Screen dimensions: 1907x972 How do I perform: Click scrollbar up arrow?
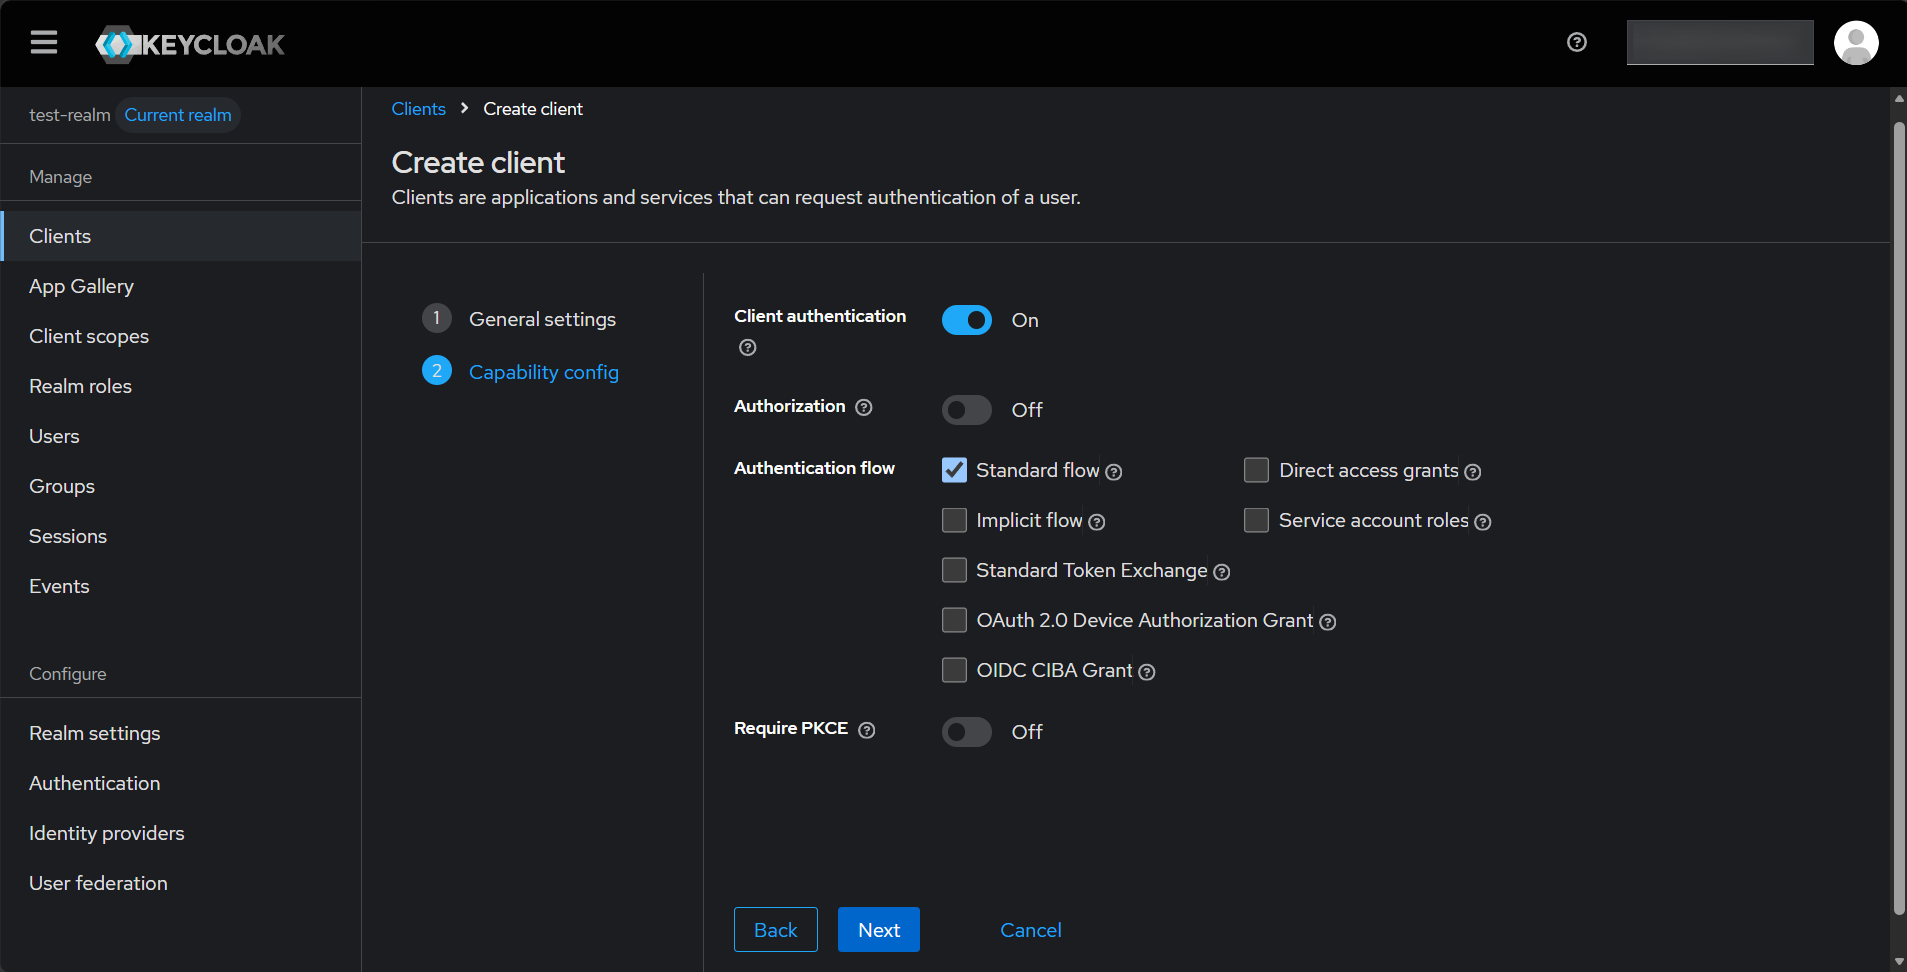pos(1899,98)
